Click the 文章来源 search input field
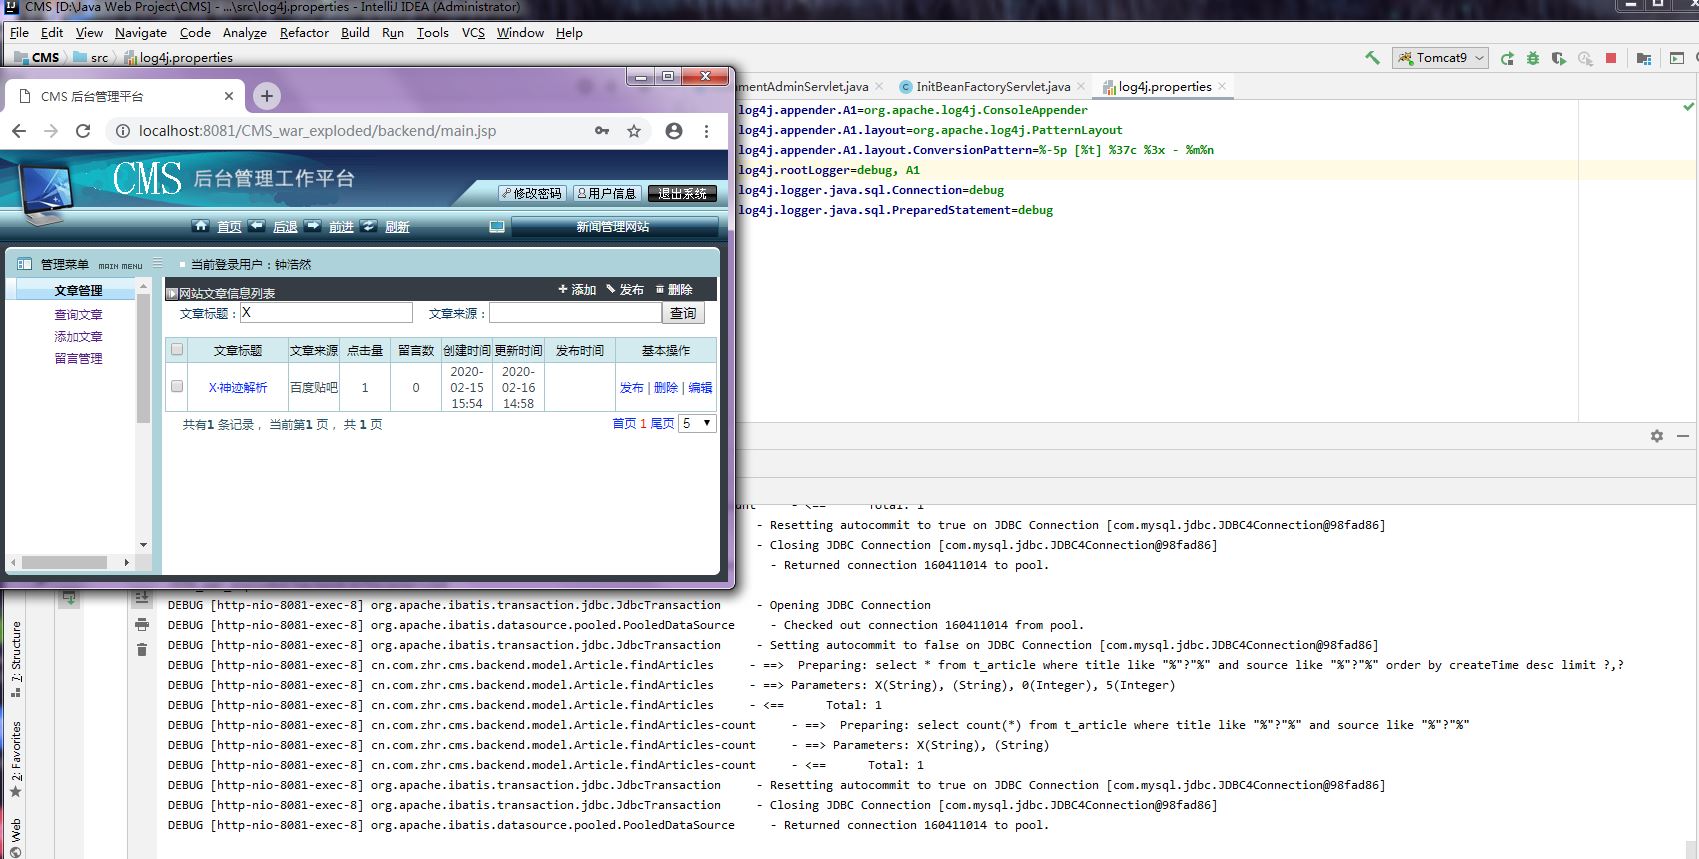Viewport: 1699px width, 859px height. point(575,313)
